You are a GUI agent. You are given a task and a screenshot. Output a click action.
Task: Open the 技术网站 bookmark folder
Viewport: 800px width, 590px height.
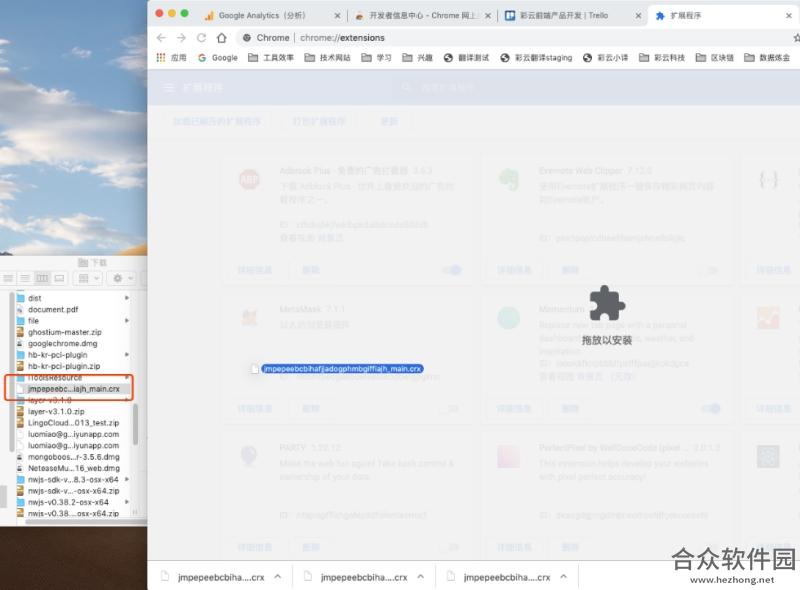[327, 58]
